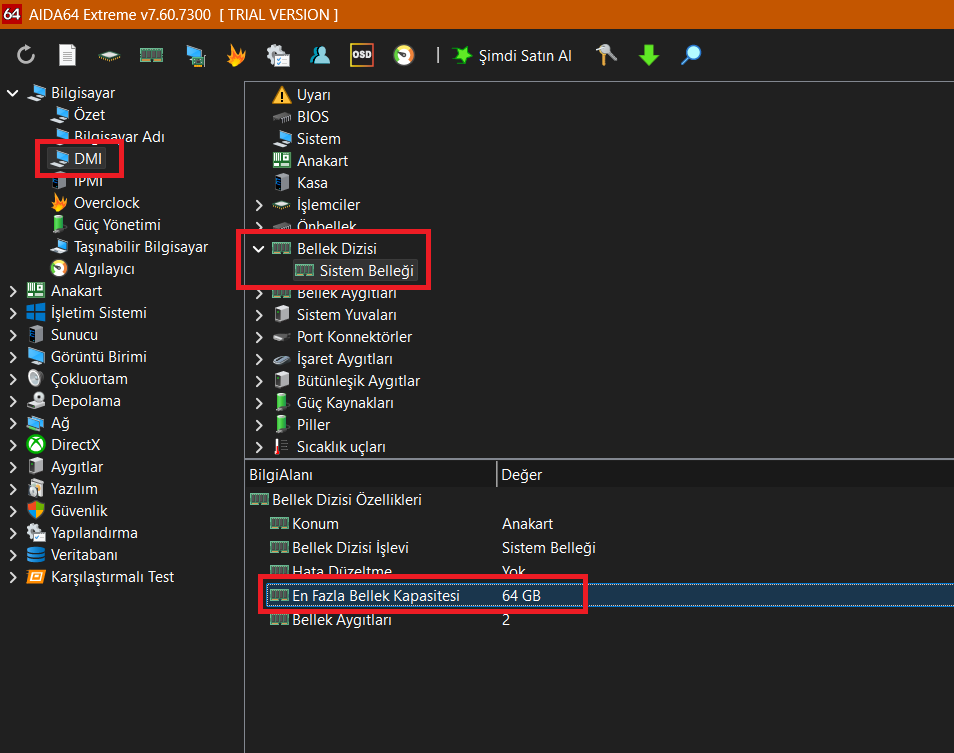954x753 pixels.
Task: Click the Değer column header
Action: point(521,475)
